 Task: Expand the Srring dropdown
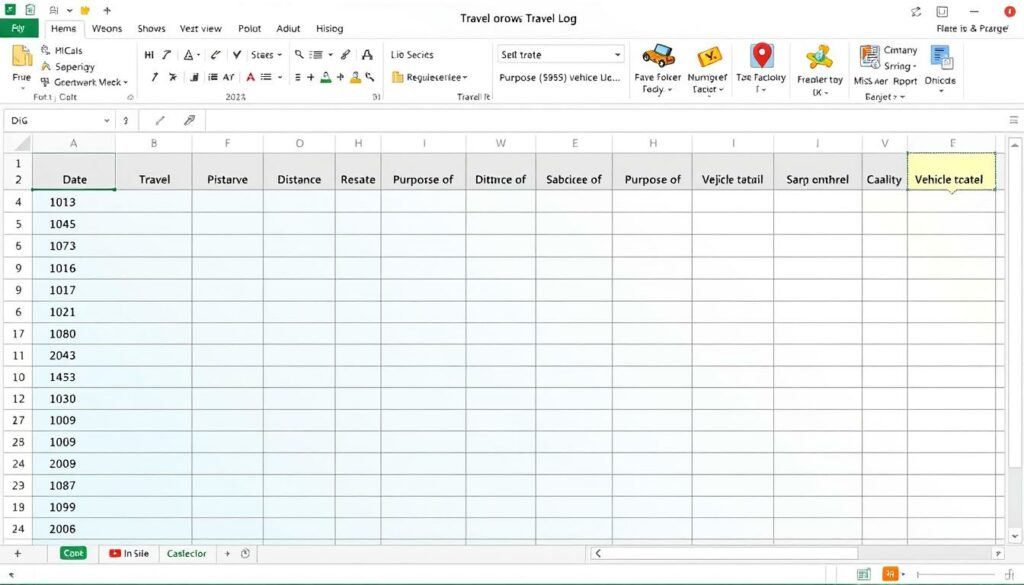tap(901, 66)
